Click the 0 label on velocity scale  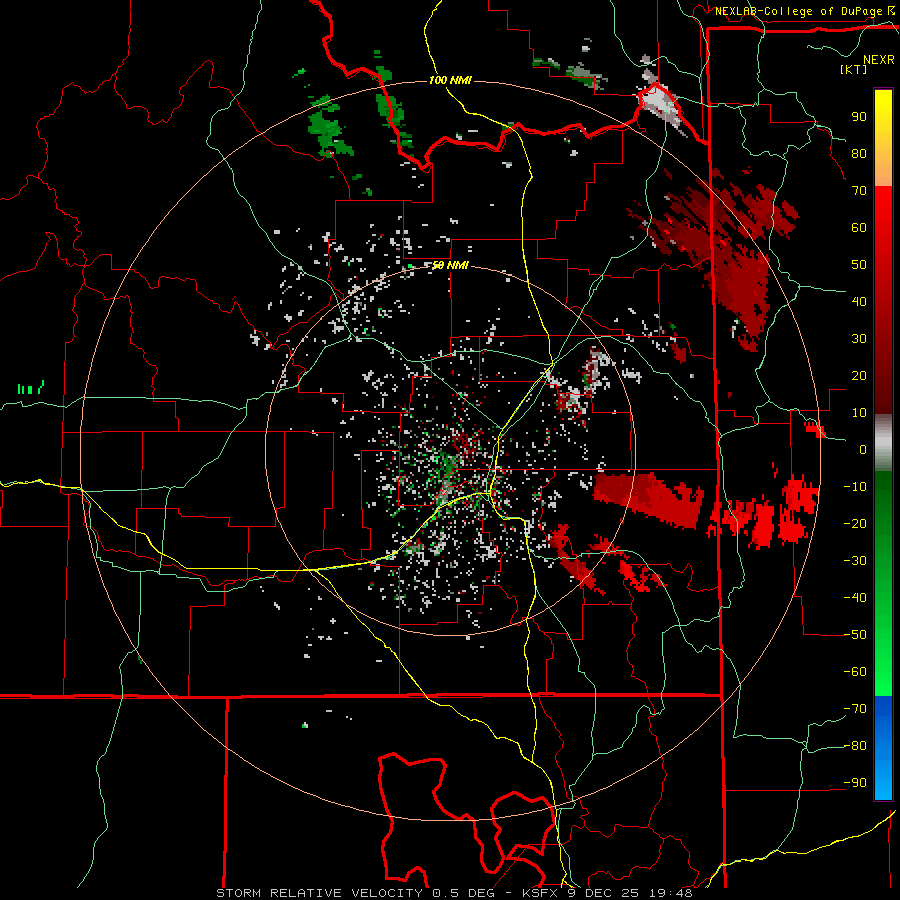pyautogui.click(x=863, y=449)
